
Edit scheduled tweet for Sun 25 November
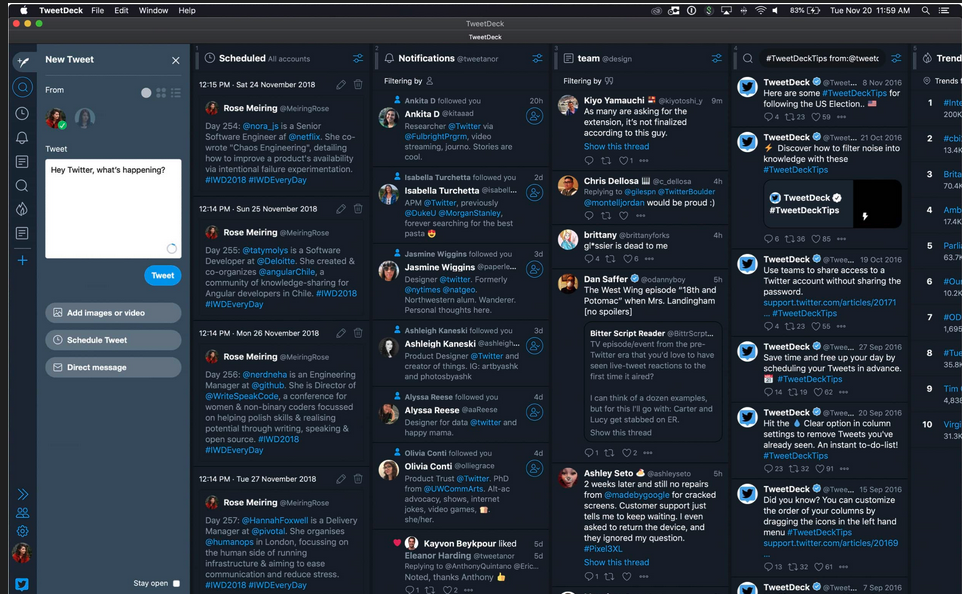pos(341,209)
